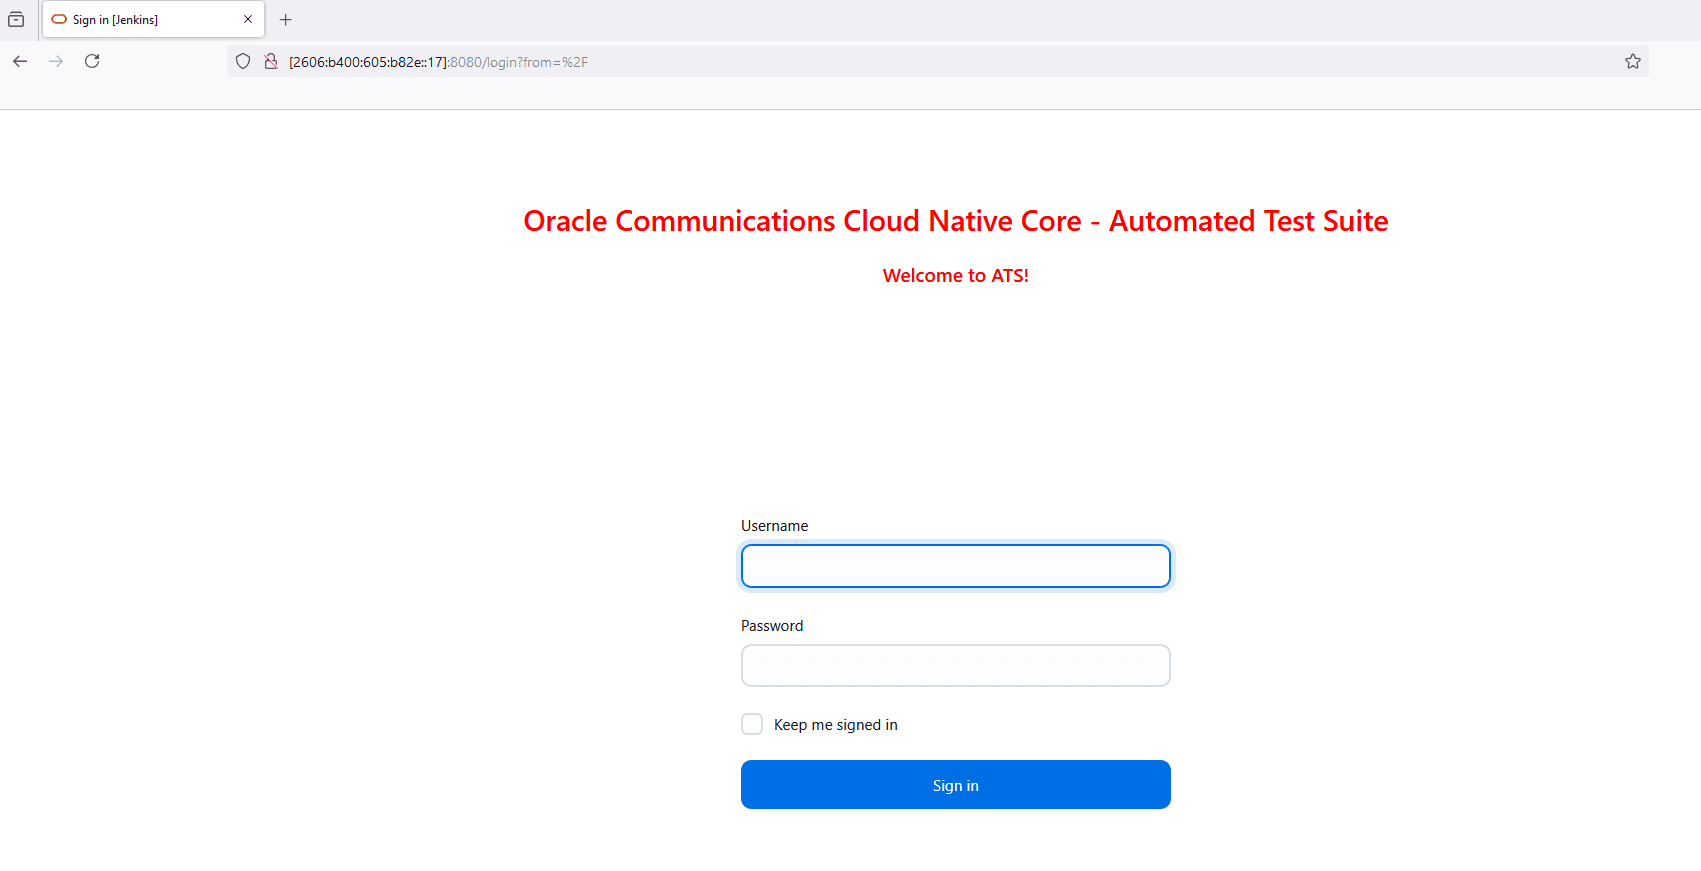Click the Password label
1701x871 pixels.
(772, 626)
